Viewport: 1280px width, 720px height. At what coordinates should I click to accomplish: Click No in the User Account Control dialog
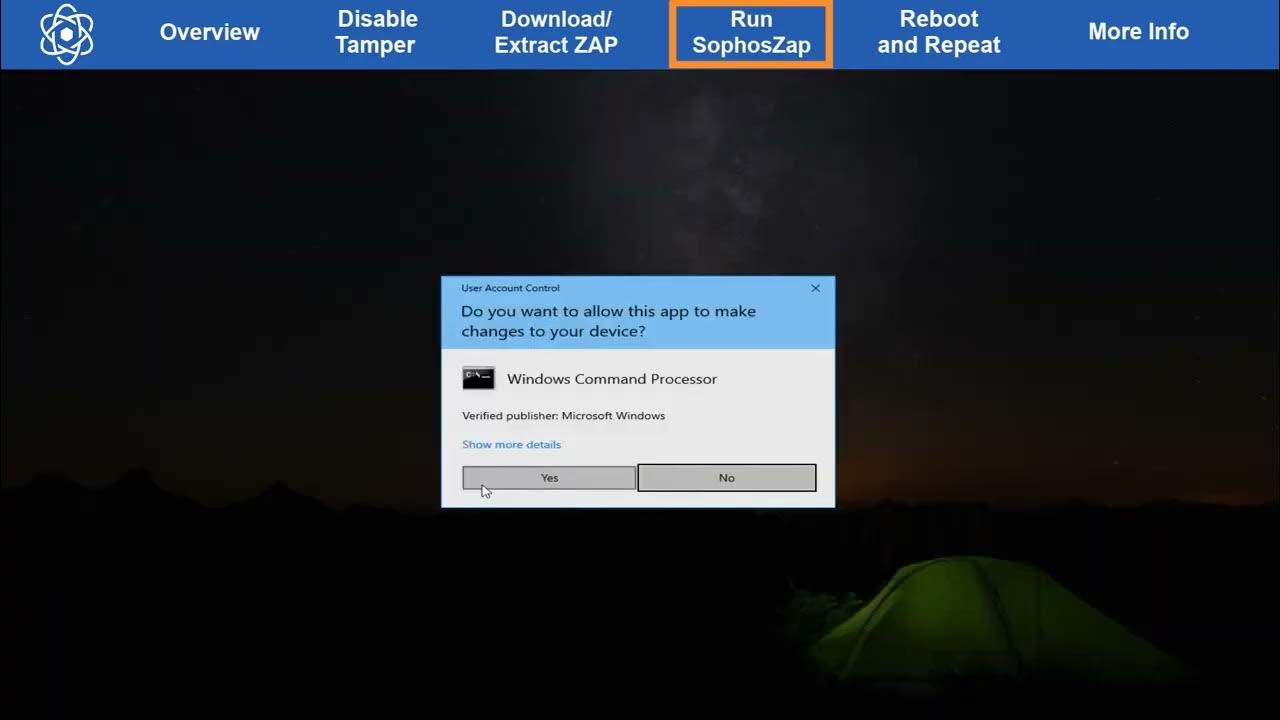[x=727, y=478]
